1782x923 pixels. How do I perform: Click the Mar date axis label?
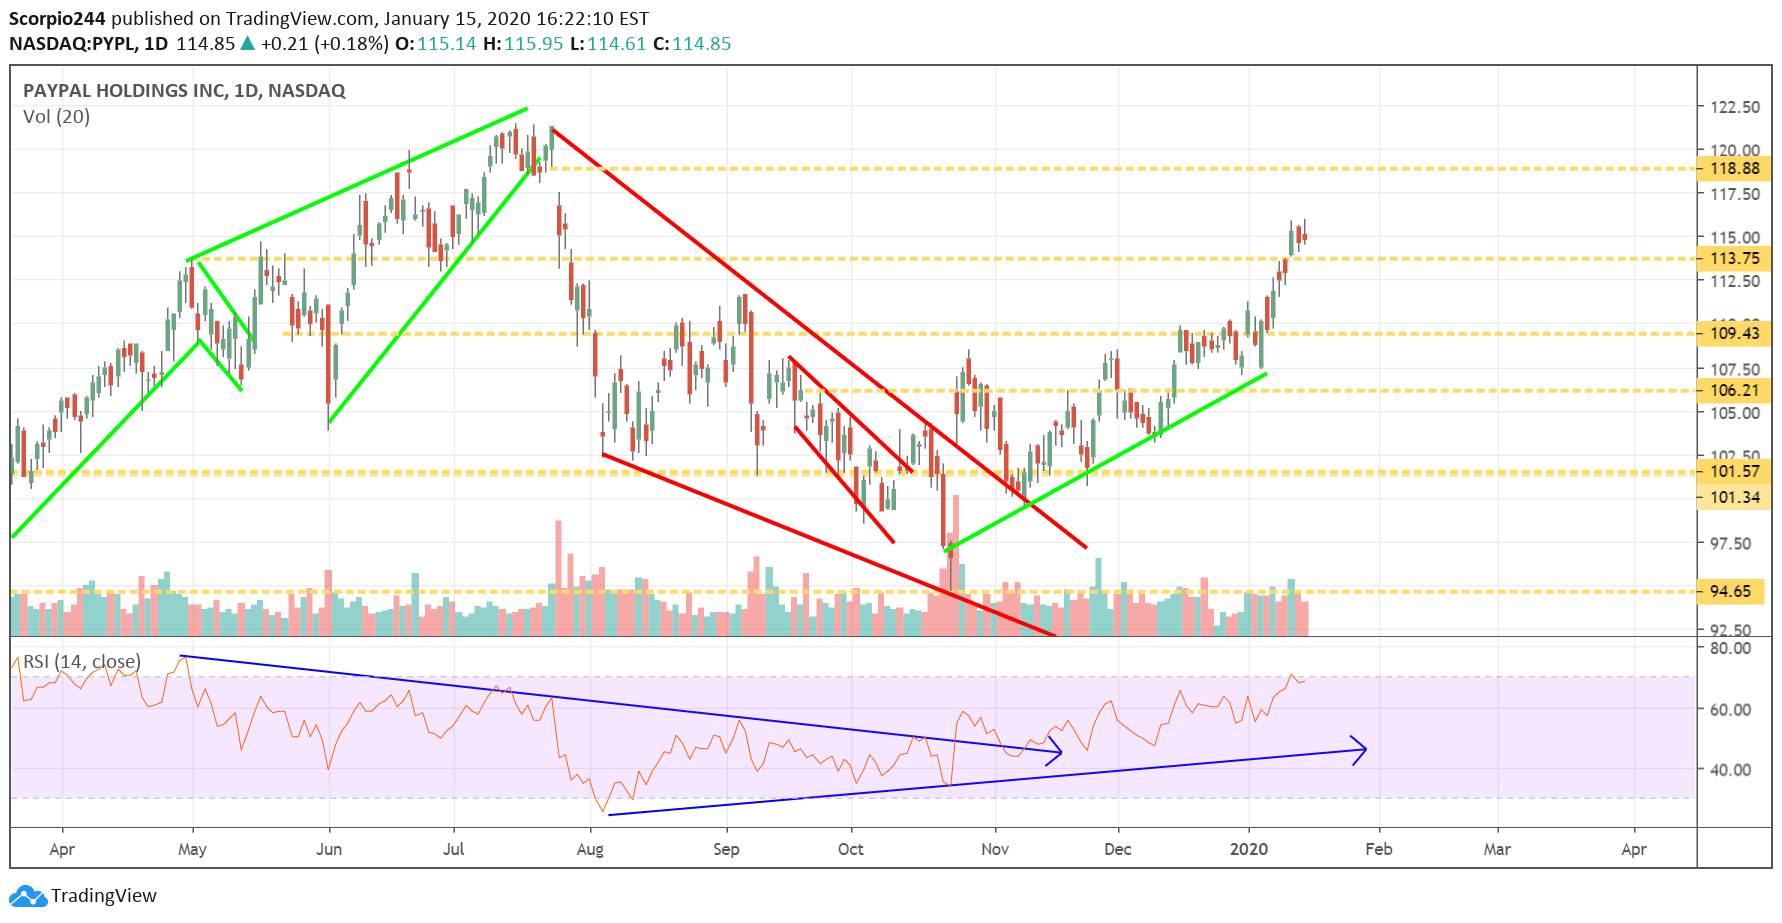[x=1497, y=849]
